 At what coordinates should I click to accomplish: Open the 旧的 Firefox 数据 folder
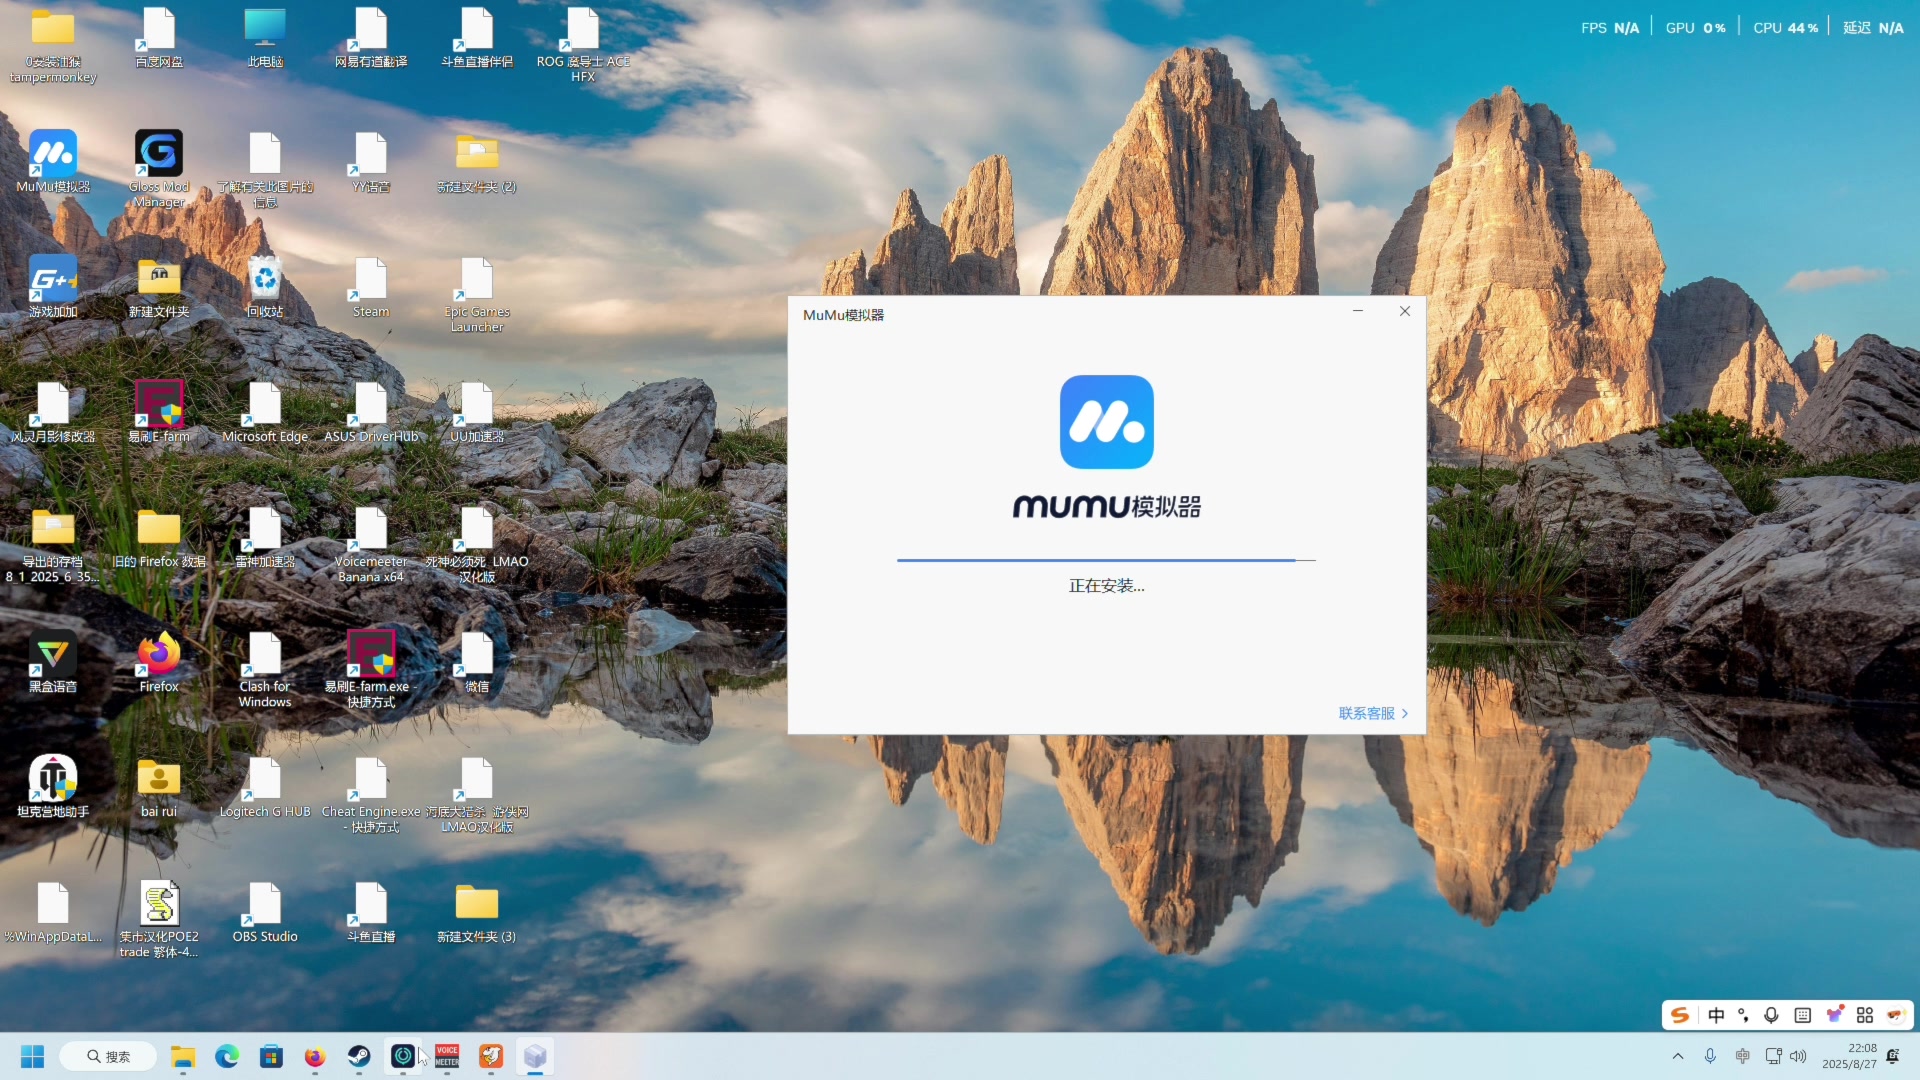[x=159, y=537]
